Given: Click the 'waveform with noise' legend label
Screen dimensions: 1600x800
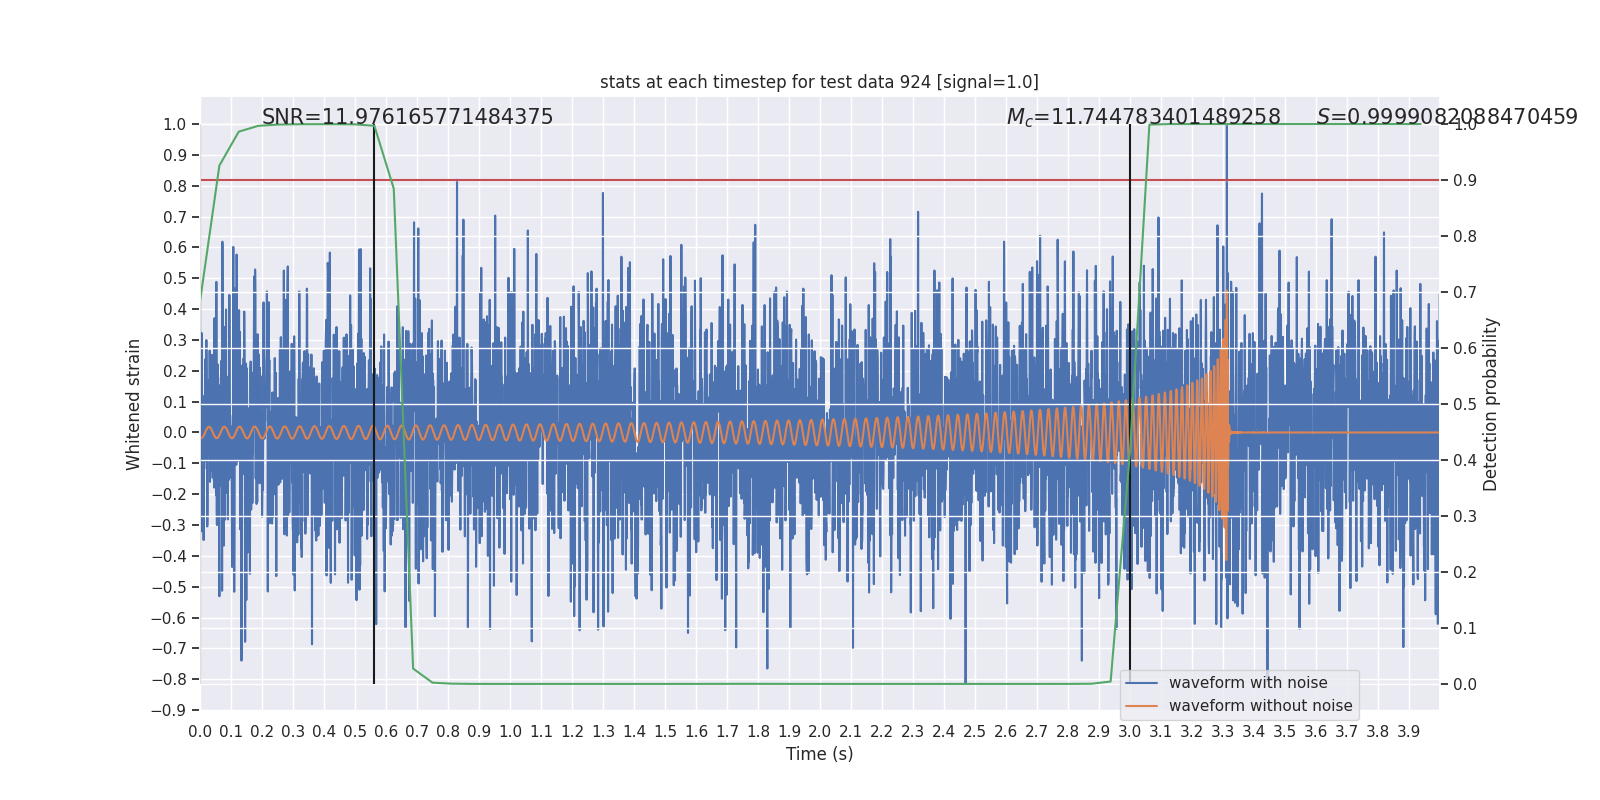Looking at the screenshot, I should pyautogui.click(x=1248, y=683).
